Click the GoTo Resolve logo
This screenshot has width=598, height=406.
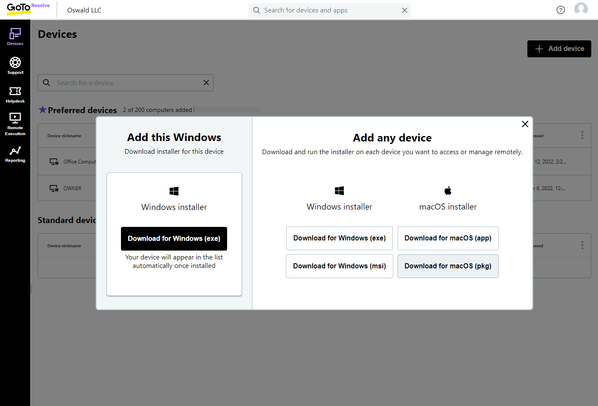pyautogui.click(x=28, y=8)
